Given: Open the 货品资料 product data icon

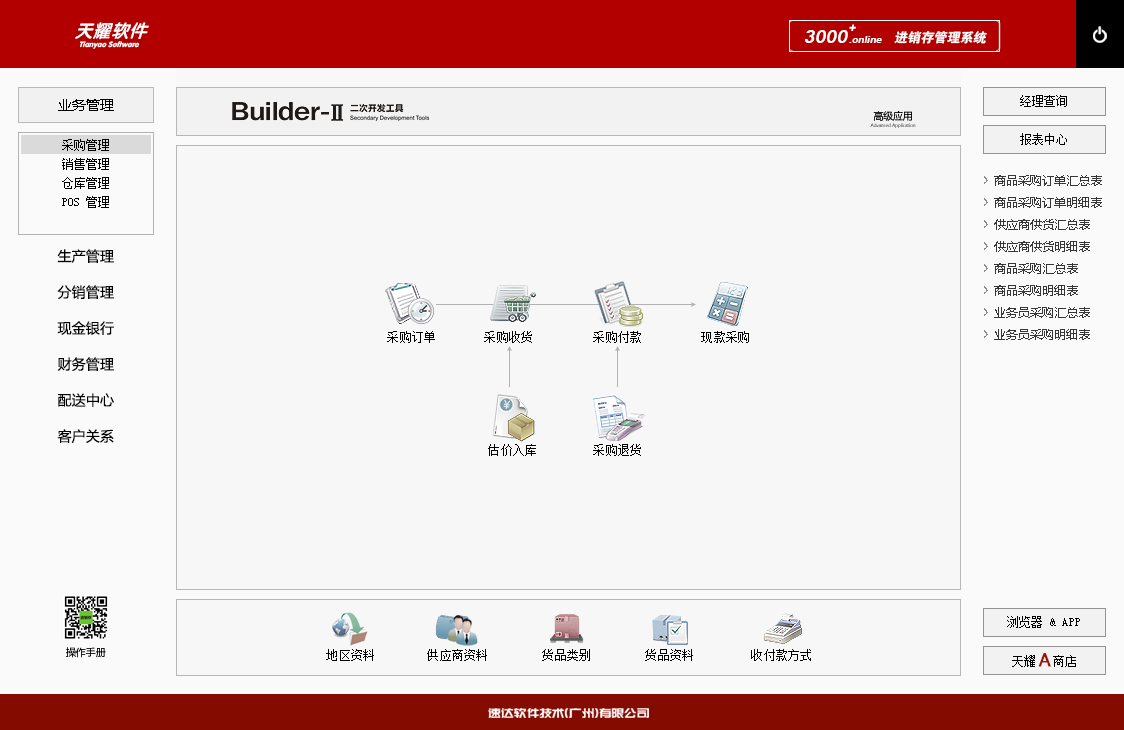Looking at the screenshot, I should click(x=669, y=628).
